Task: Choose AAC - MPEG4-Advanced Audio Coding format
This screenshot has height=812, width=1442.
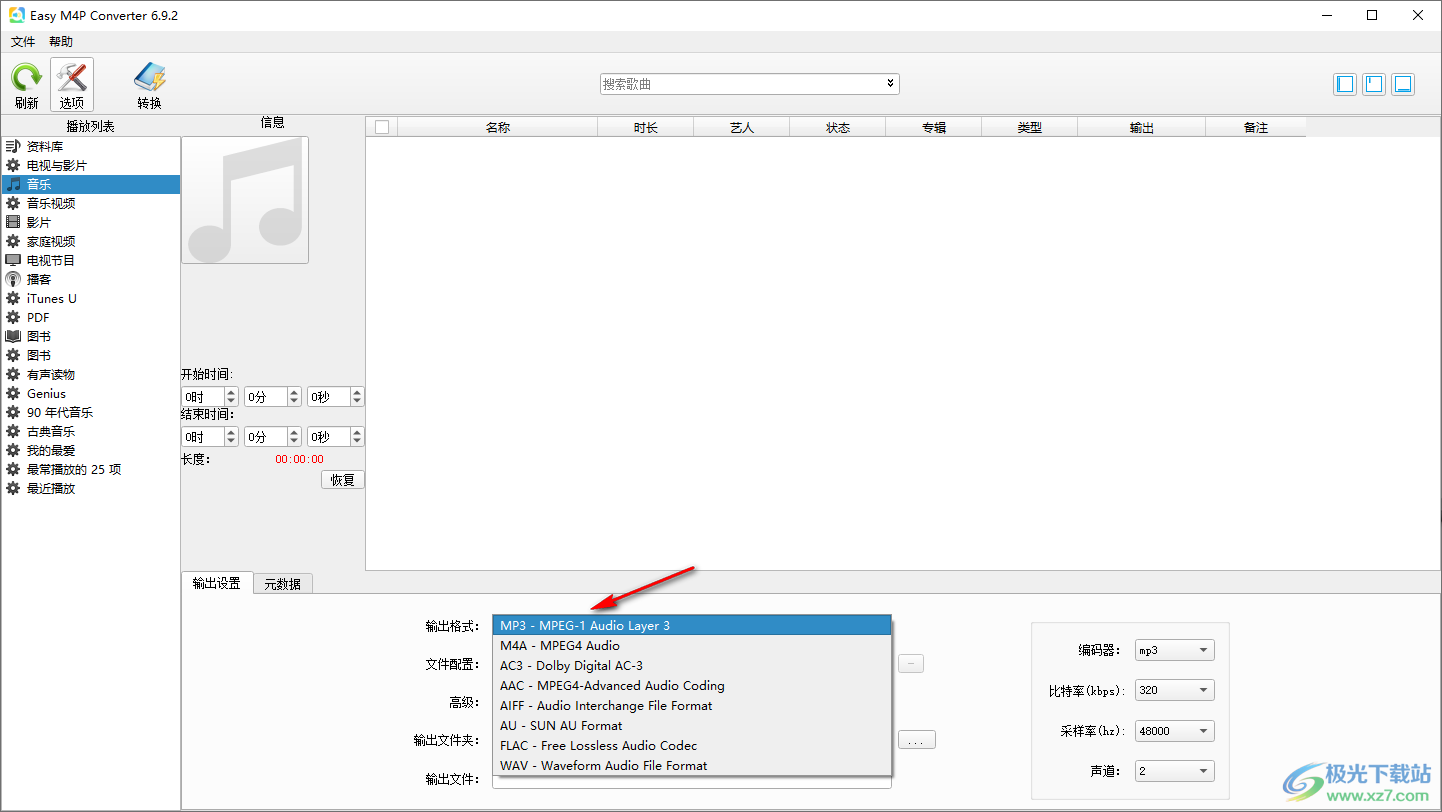Action: coord(692,685)
